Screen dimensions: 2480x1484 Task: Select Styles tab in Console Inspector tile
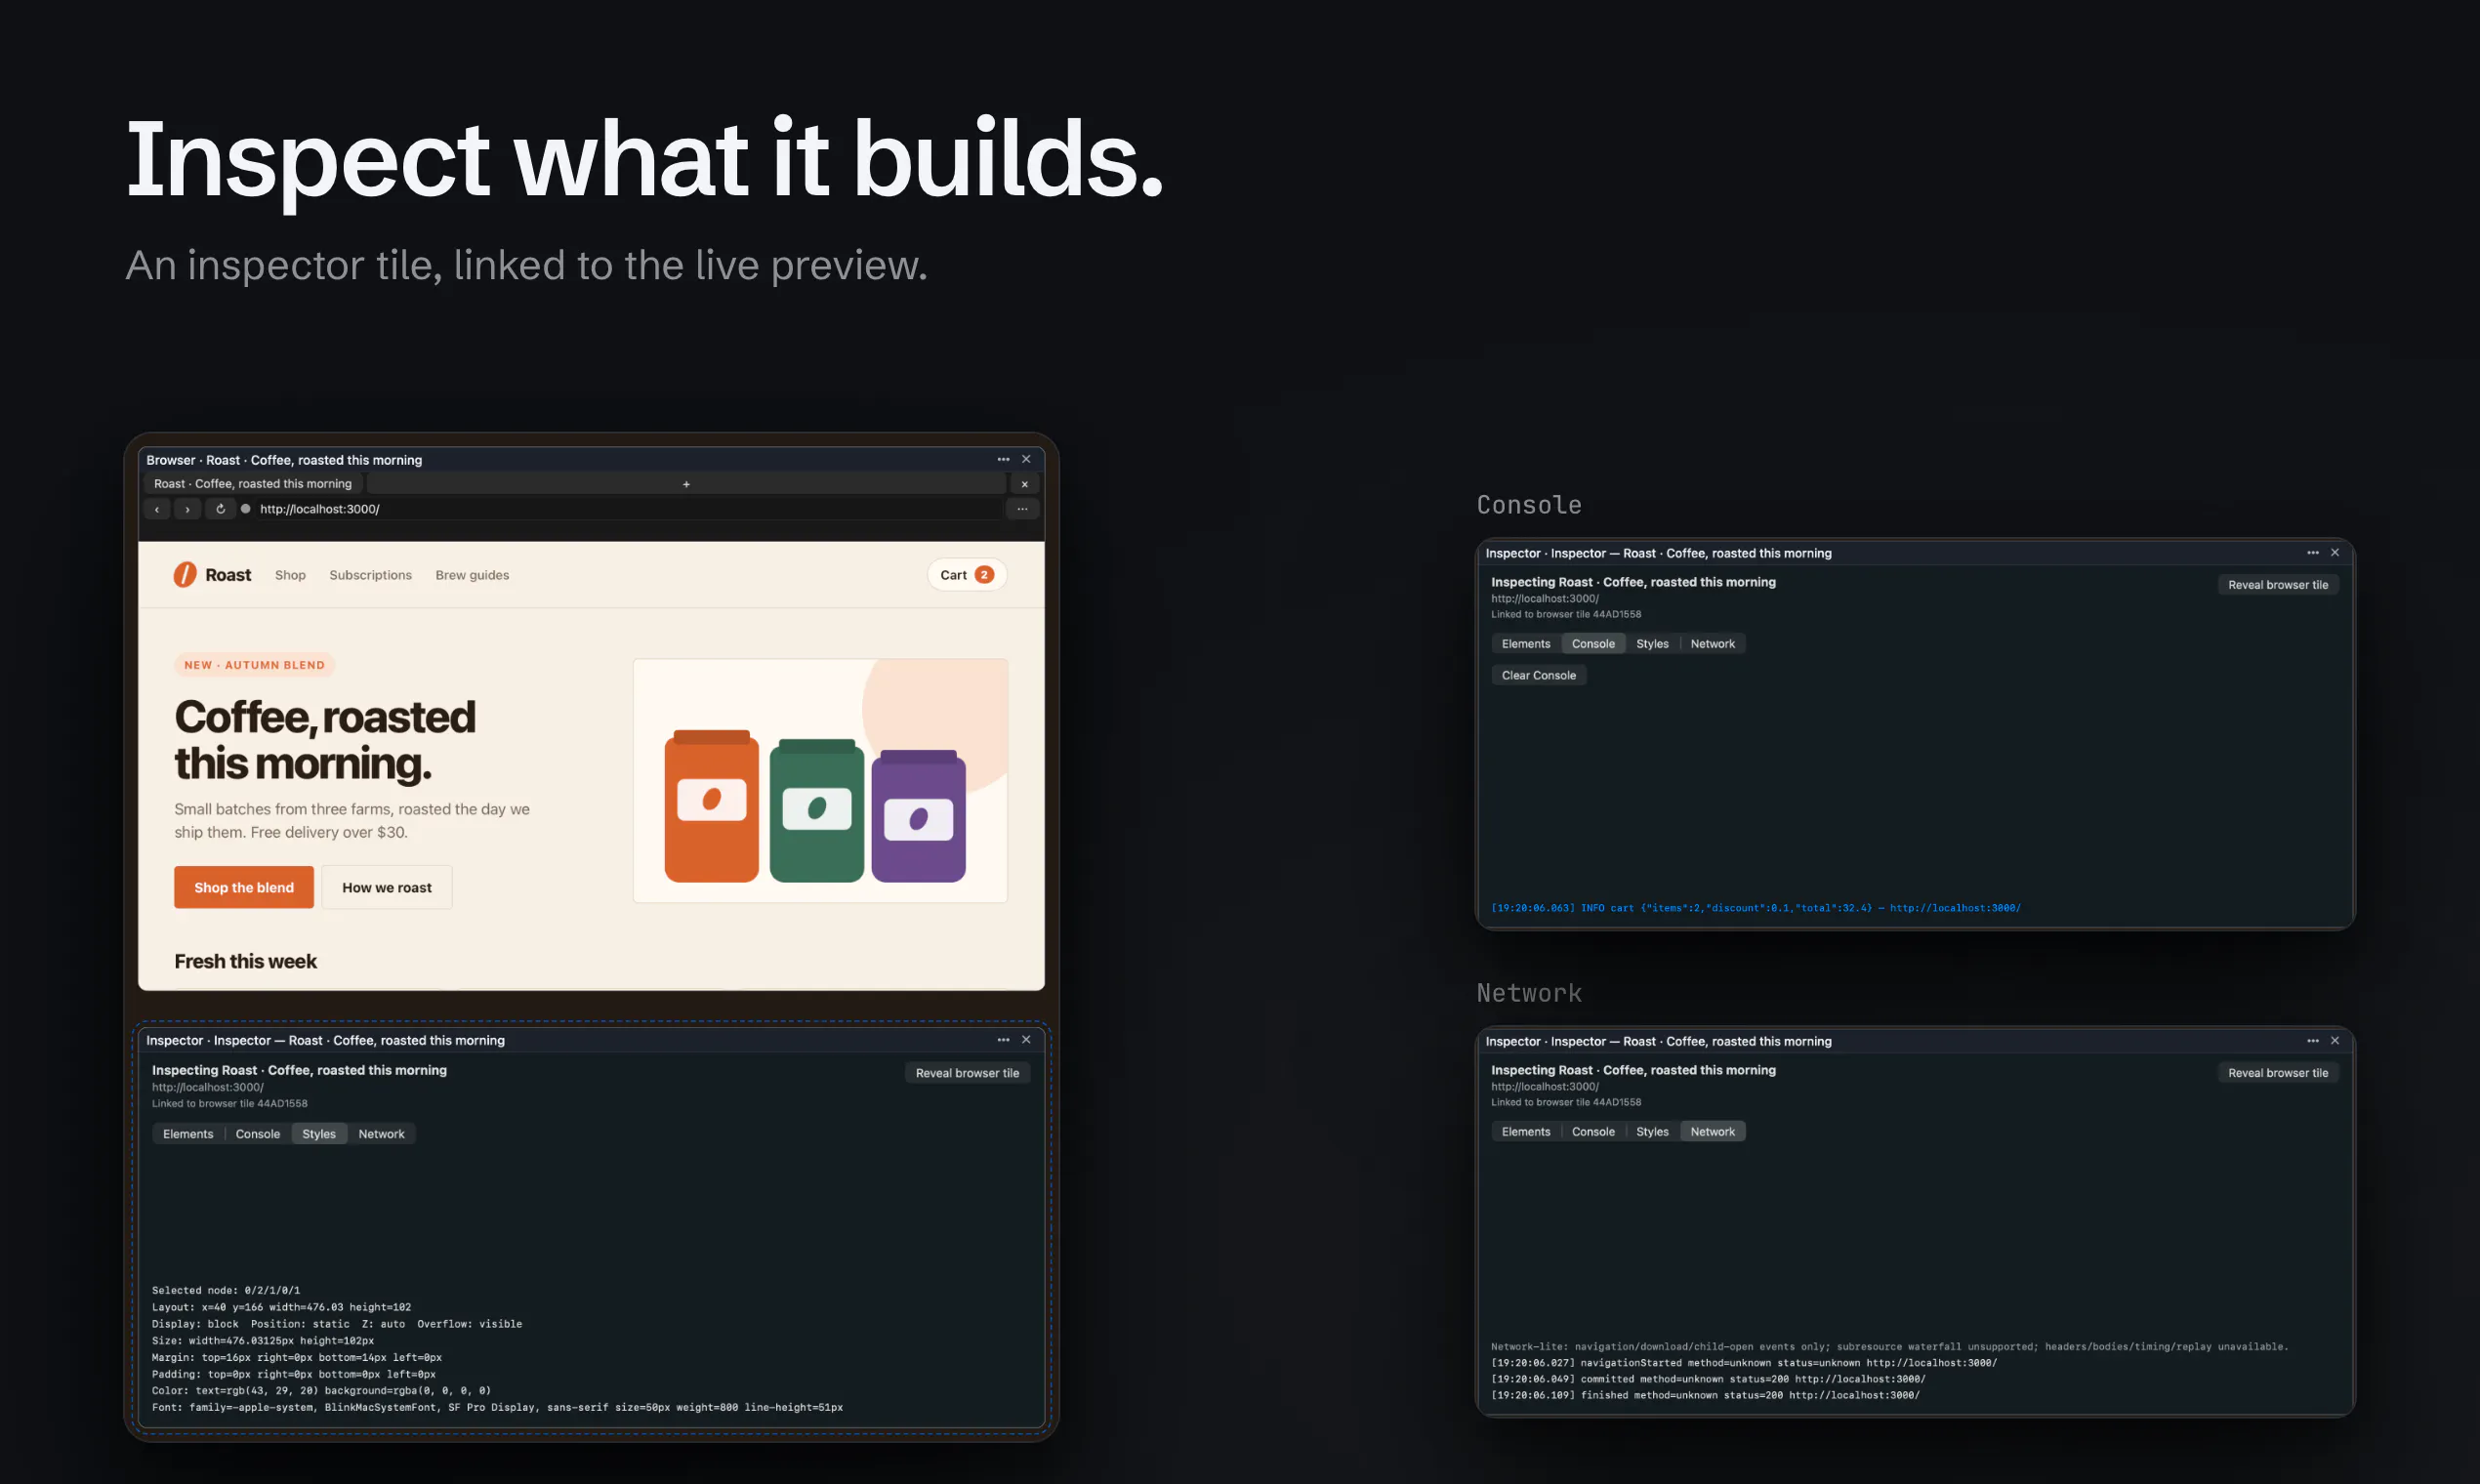tap(1652, 644)
